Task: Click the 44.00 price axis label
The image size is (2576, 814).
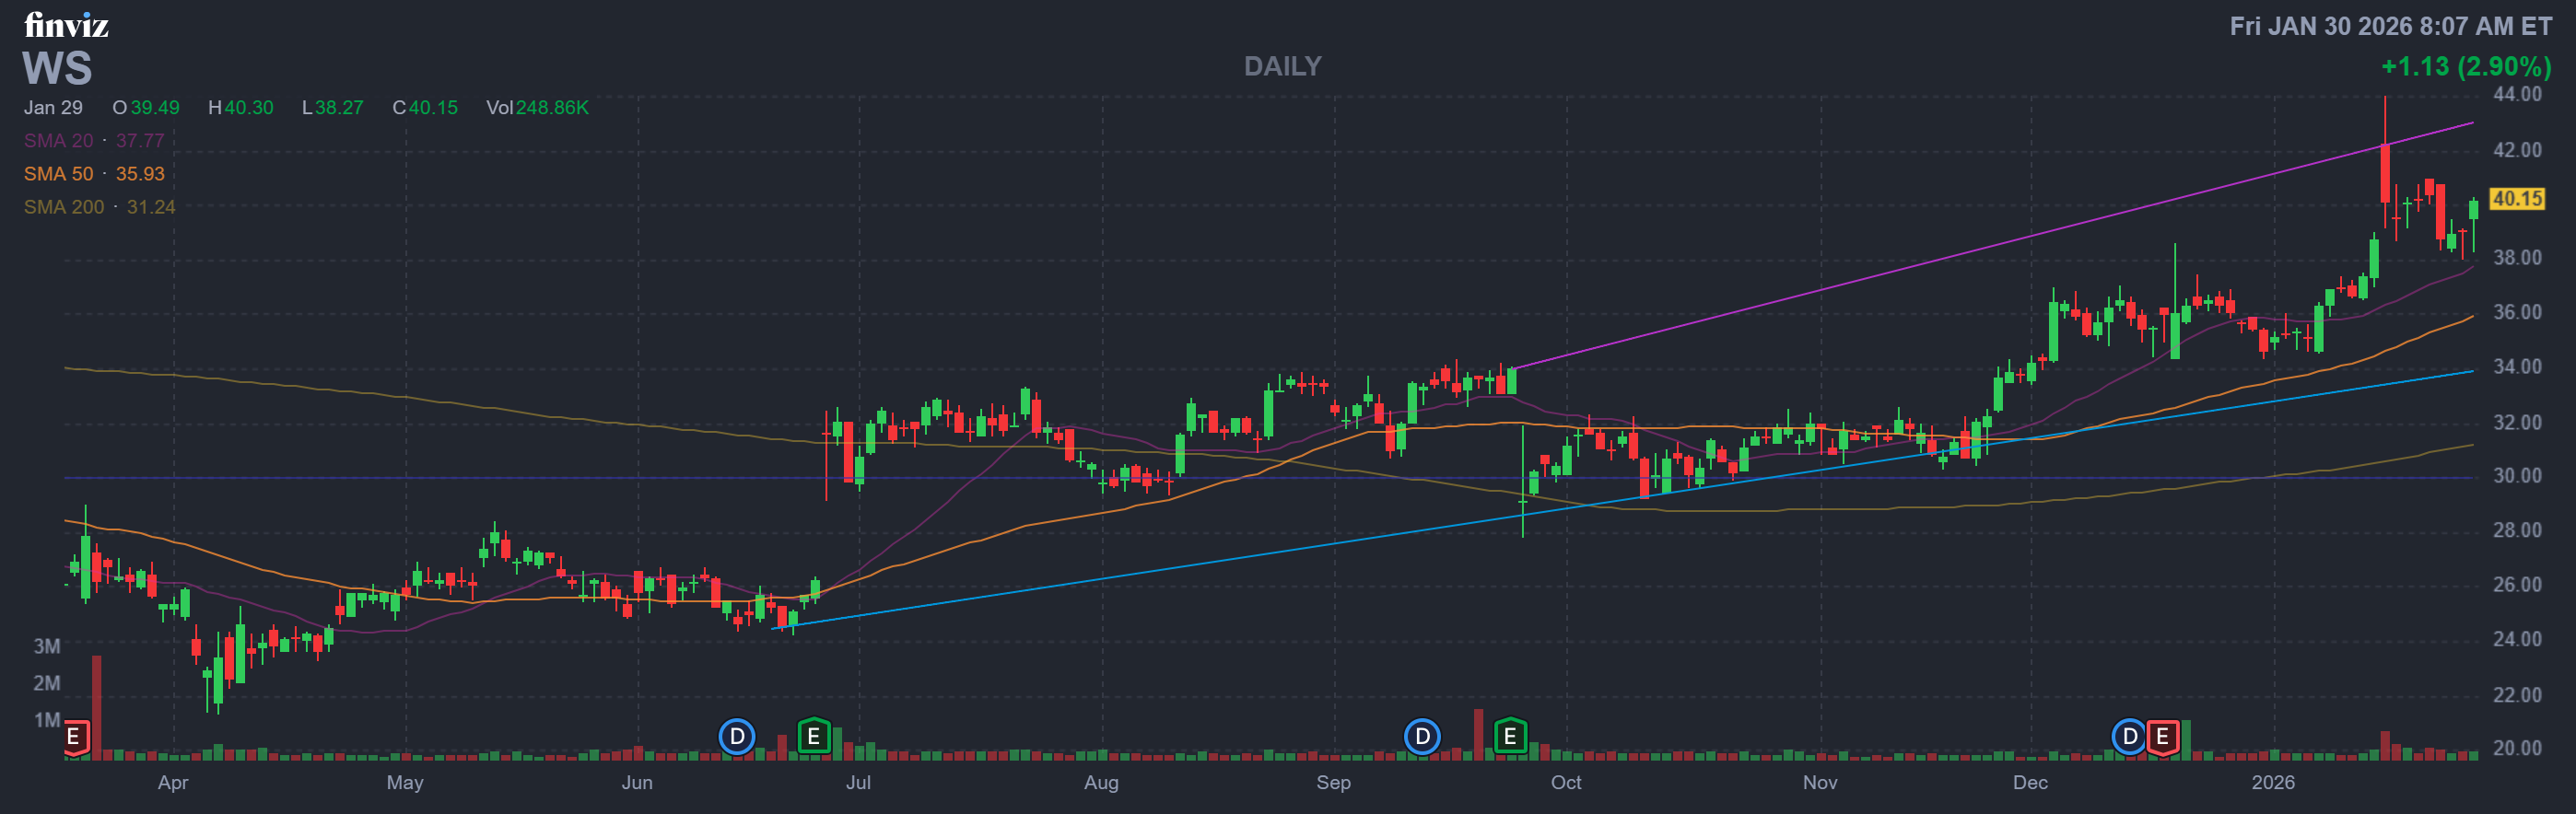Action: (2516, 94)
